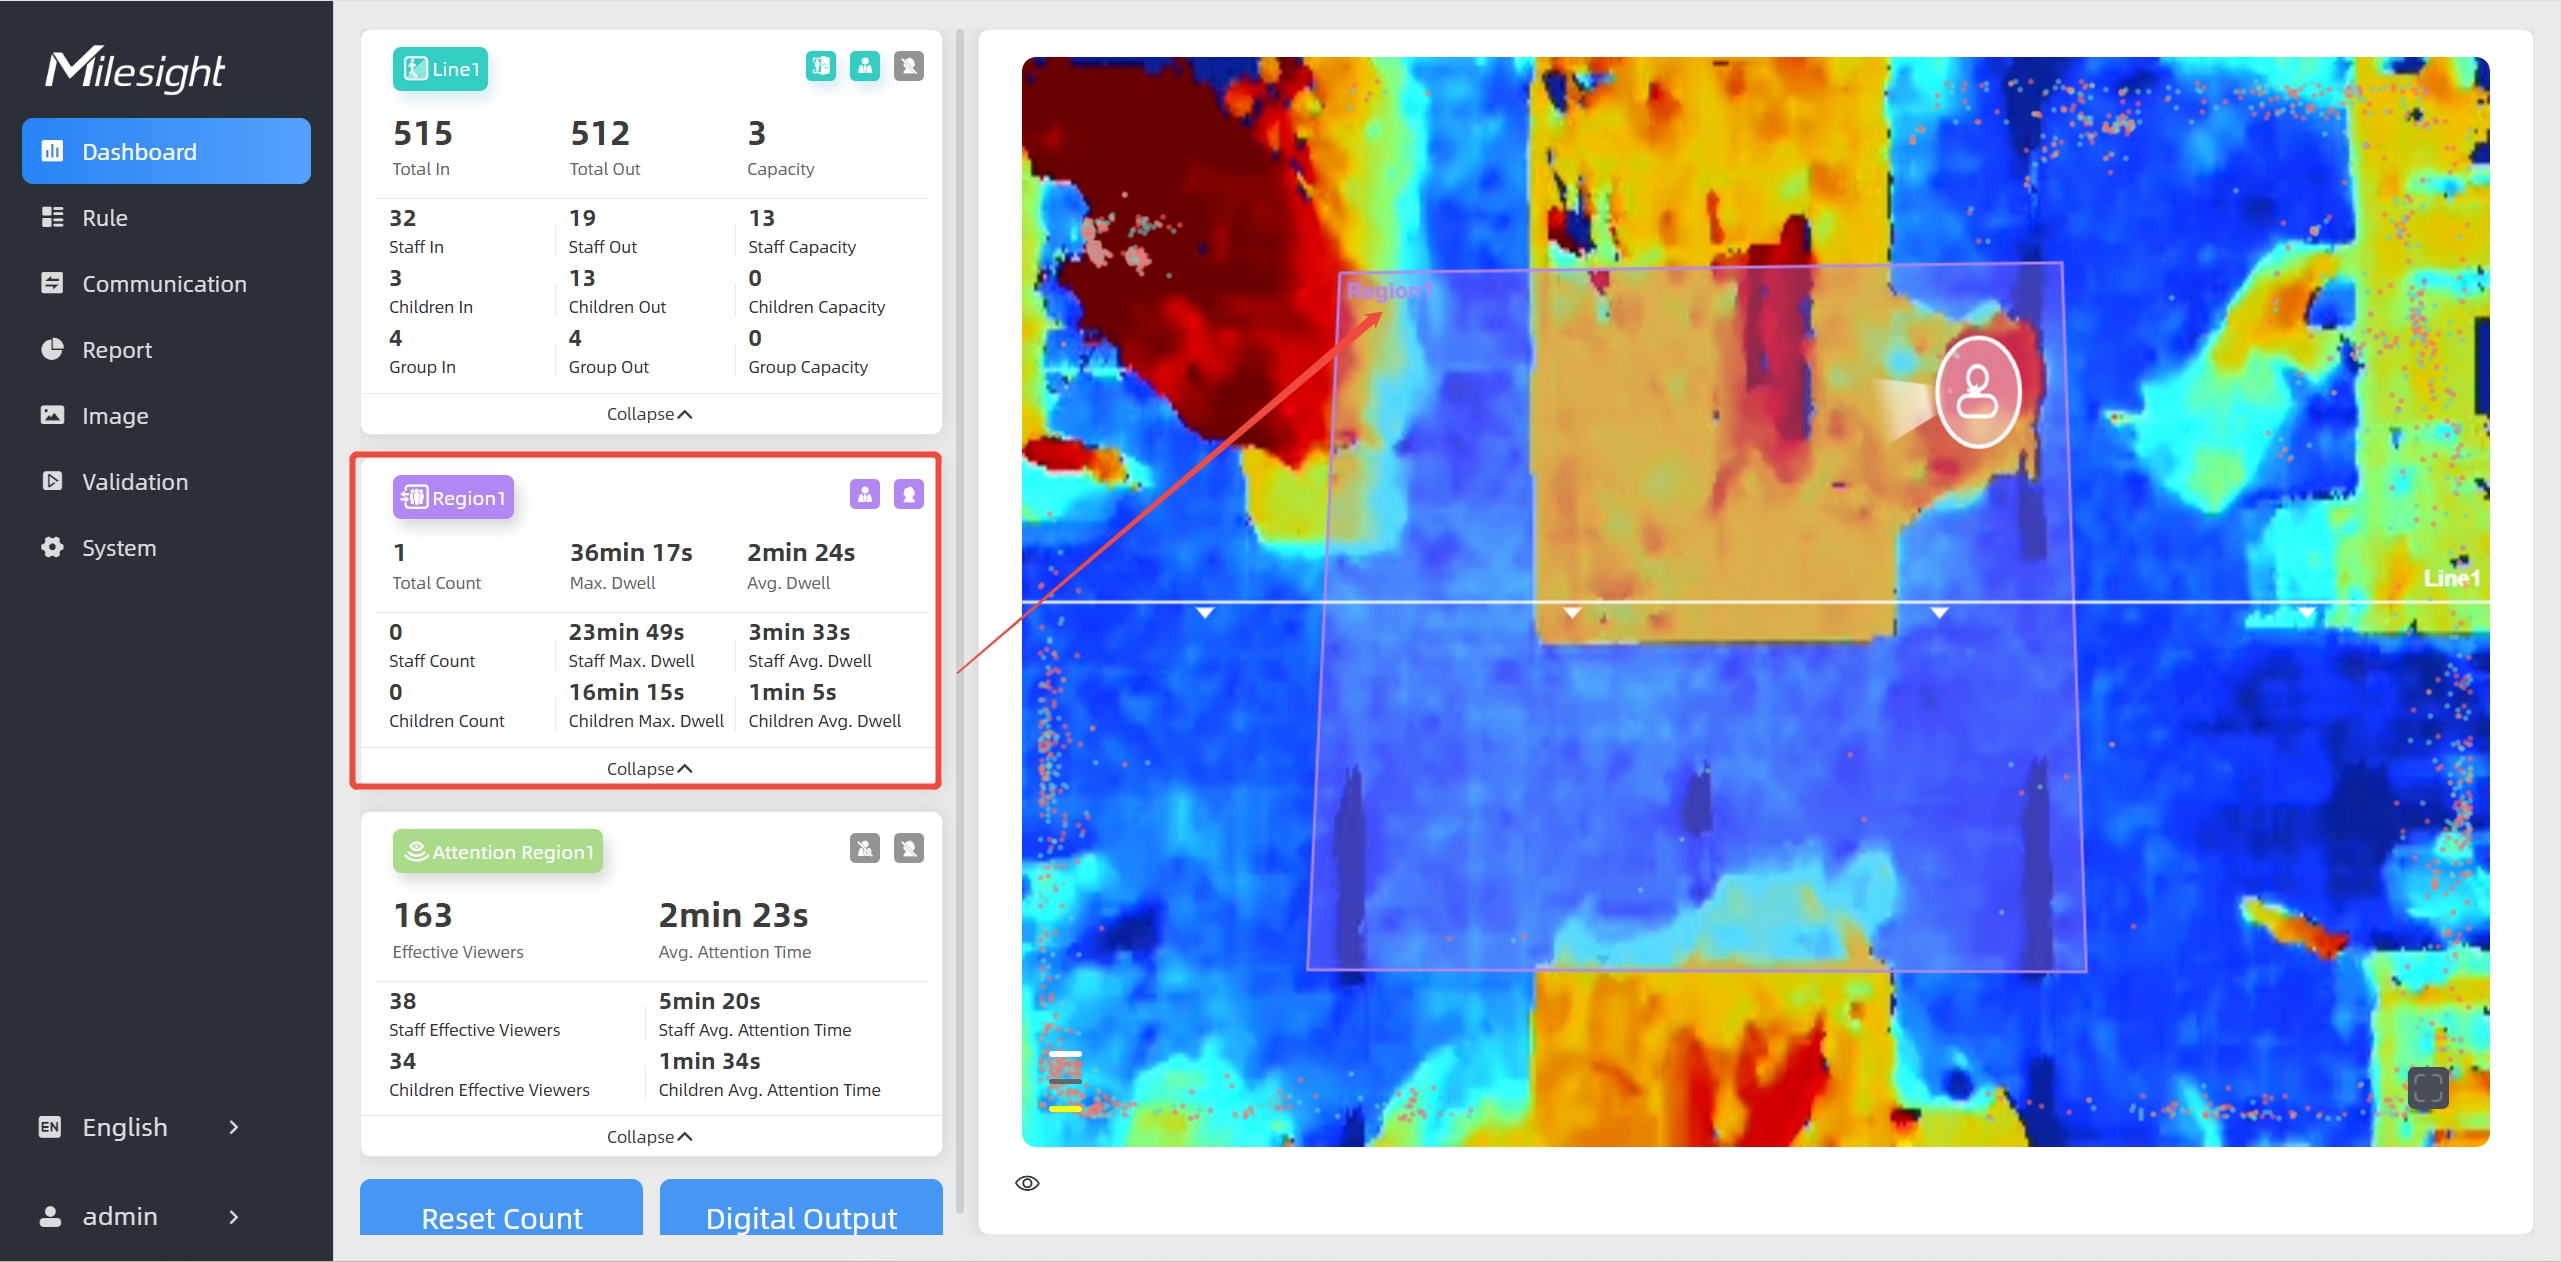Click the Milesight logo
Image resolution: width=2561 pixels, height=1262 pixels.
click(x=135, y=69)
